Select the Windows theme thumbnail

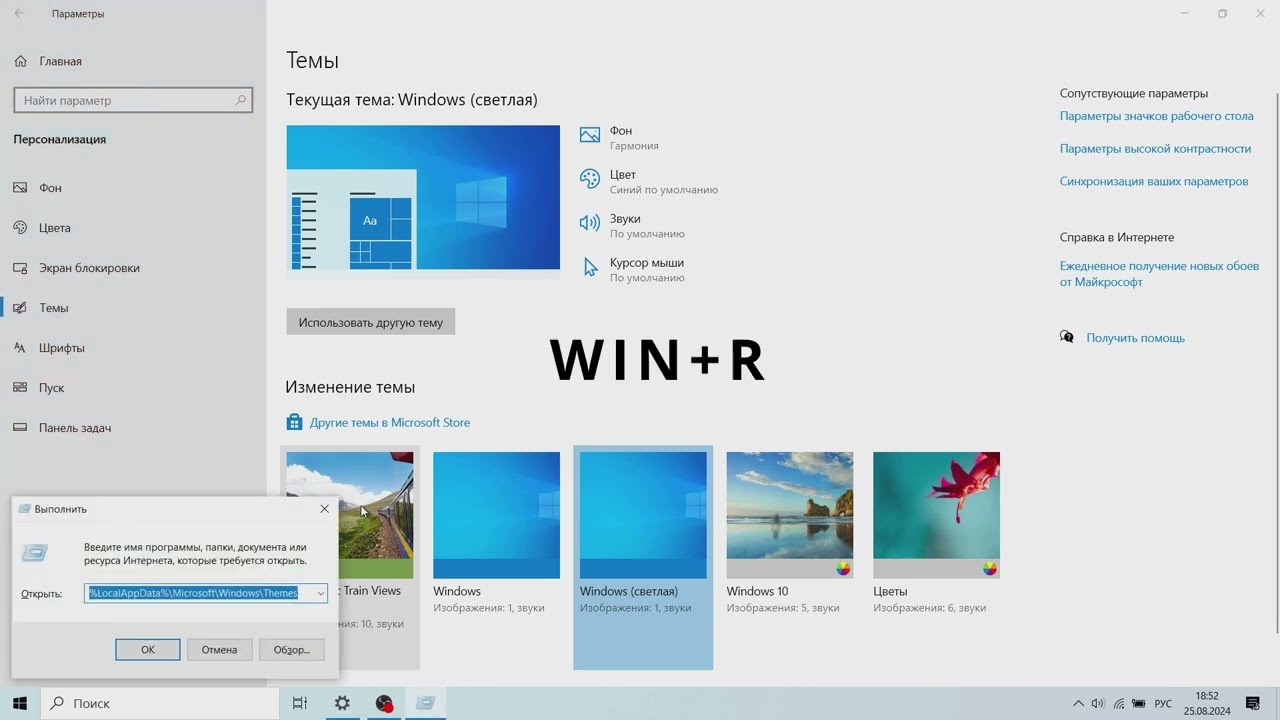[x=496, y=515]
